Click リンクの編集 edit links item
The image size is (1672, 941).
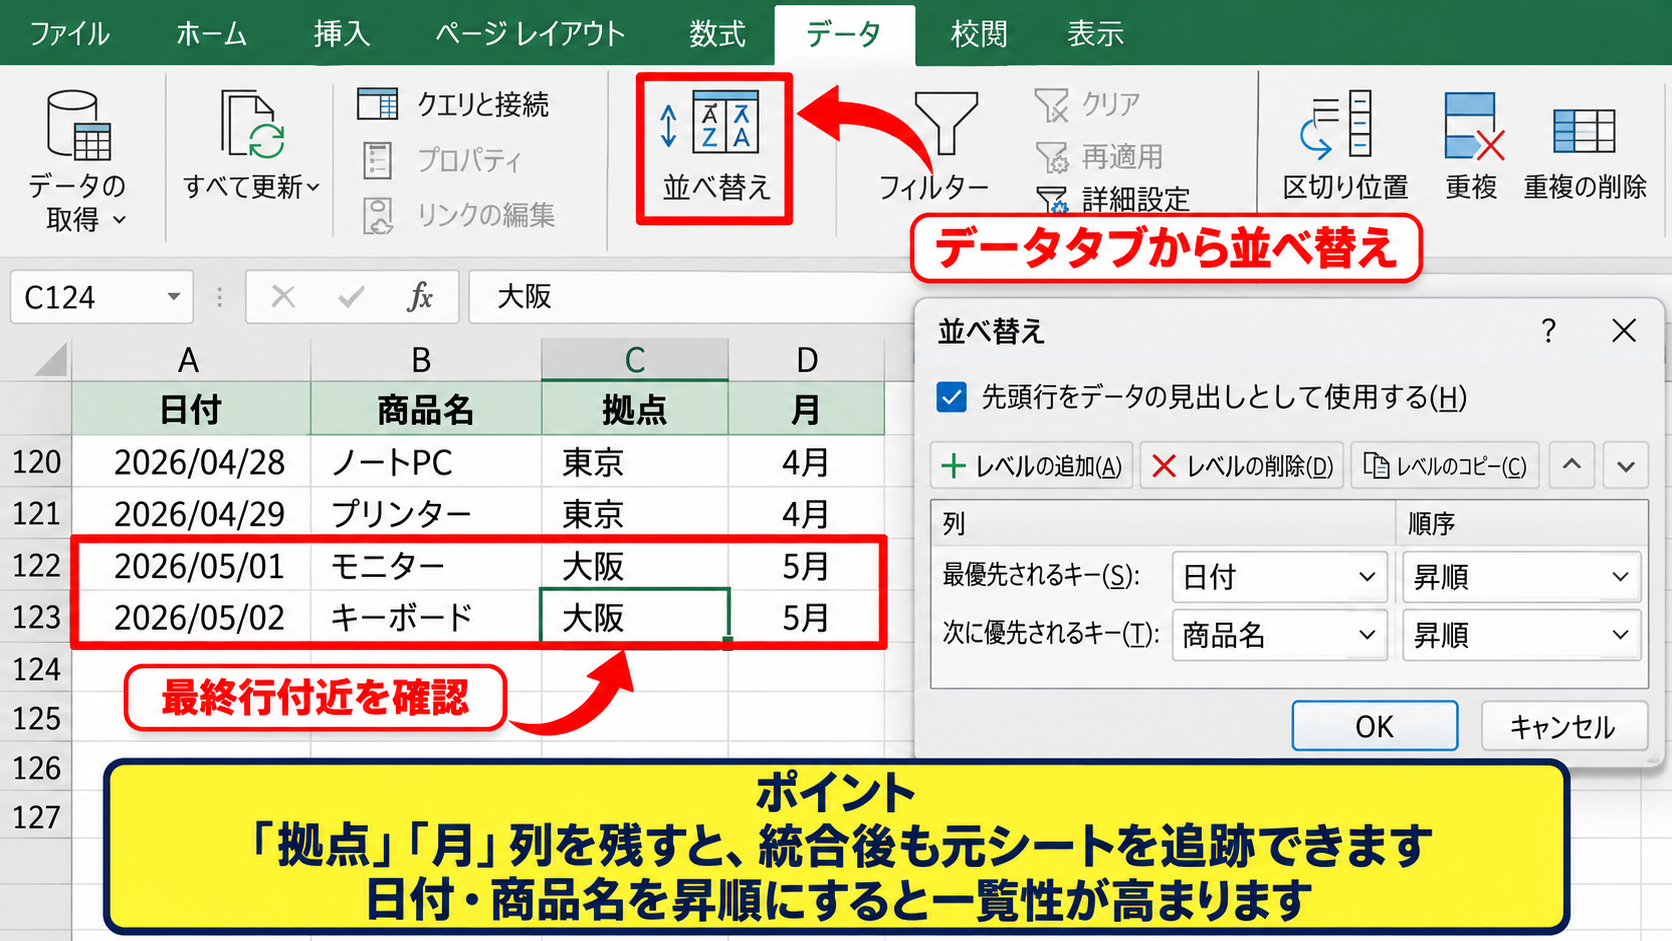pyautogui.click(x=458, y=215)
